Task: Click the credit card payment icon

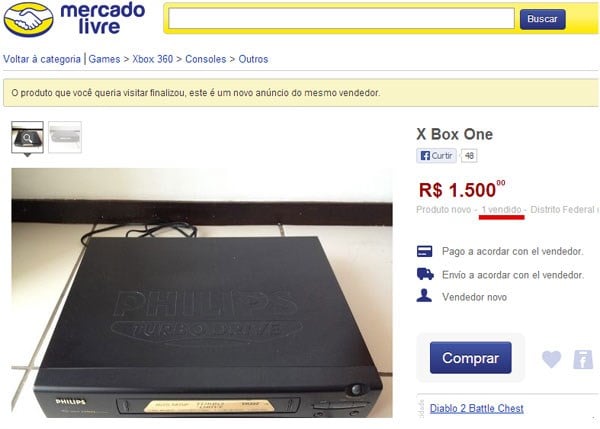Action: tap(424, 251)
